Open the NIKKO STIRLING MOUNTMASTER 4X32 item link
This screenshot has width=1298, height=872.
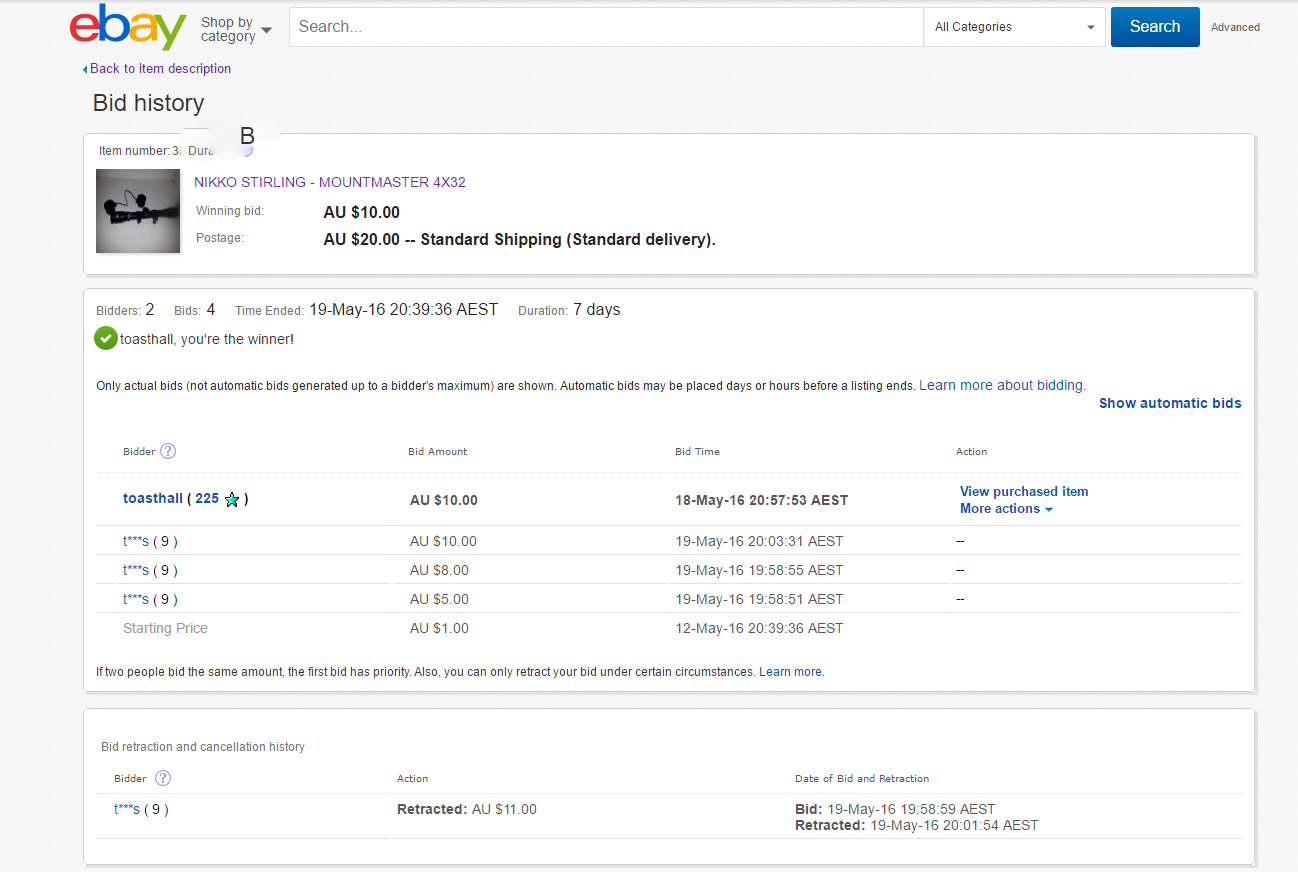click(x=330, y=182)
